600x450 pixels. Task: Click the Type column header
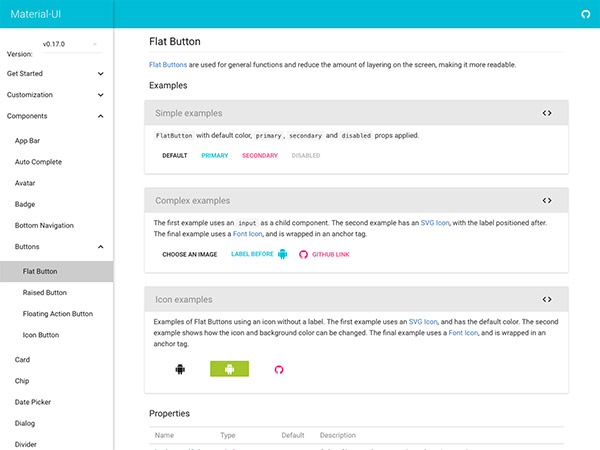(x=228, y=435)
